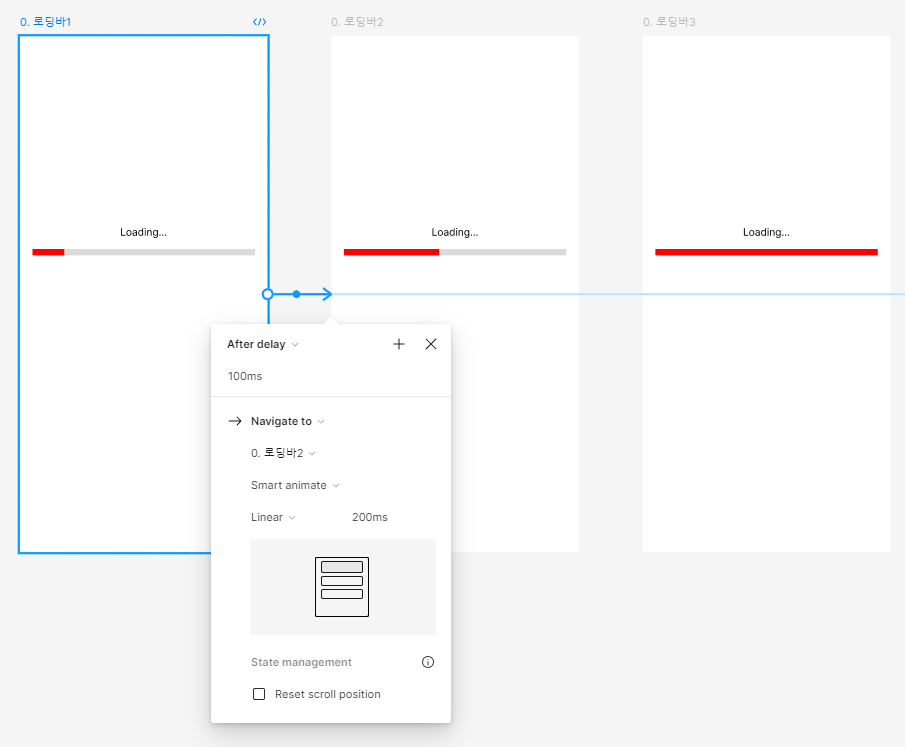This screenshot has width=905, height=747.
Task: Open the After delay trigger dropdown
Action: click(x=263, y=344)
